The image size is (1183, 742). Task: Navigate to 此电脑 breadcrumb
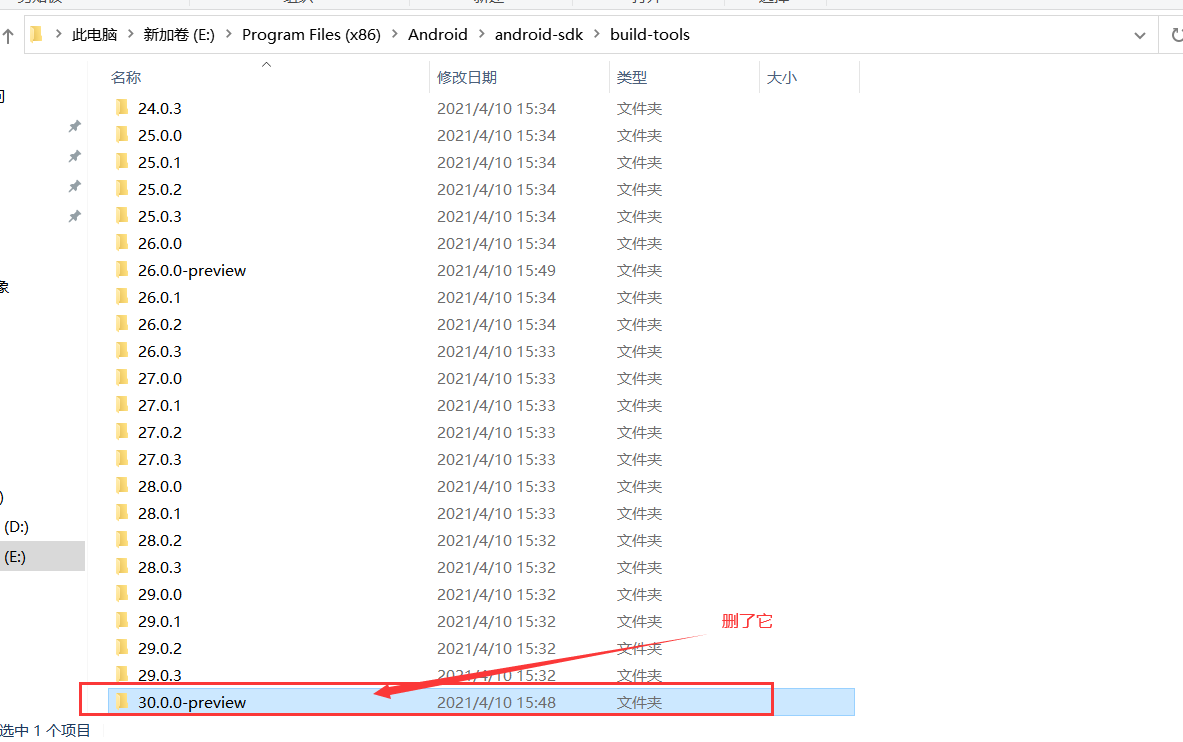(x=94, y=35)
